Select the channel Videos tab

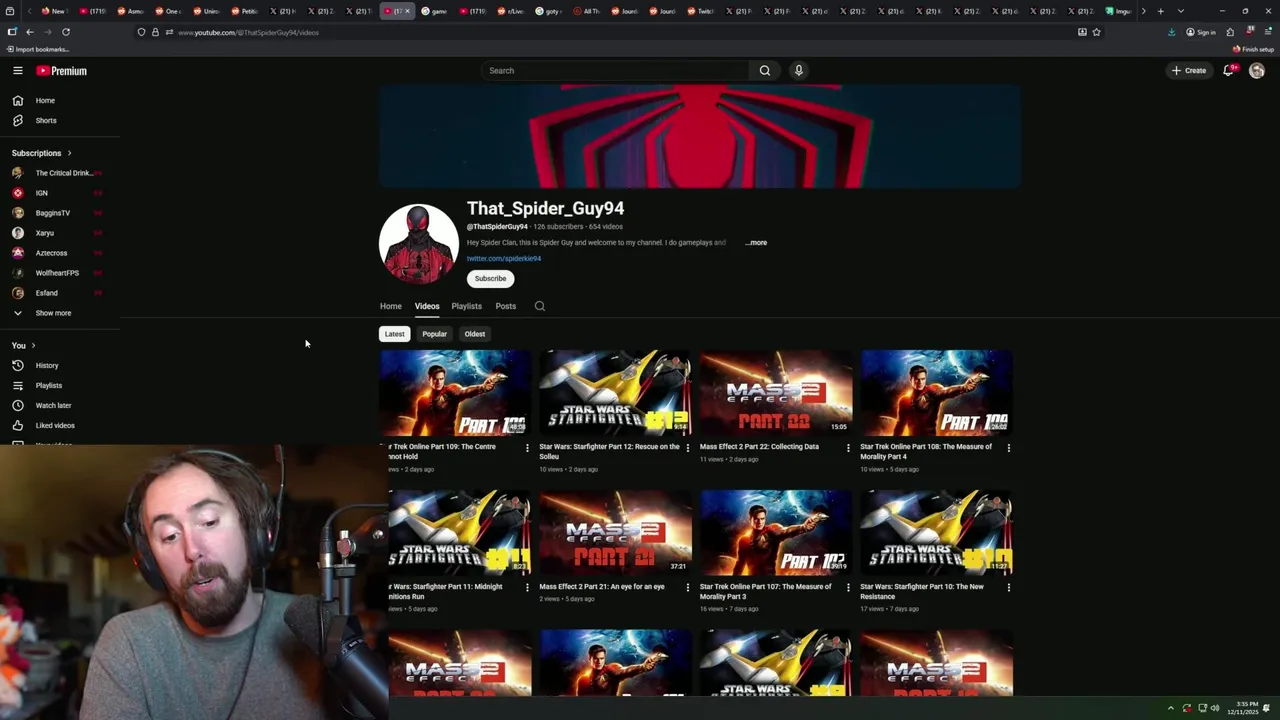pyautogui.click(x=427, y=306)
